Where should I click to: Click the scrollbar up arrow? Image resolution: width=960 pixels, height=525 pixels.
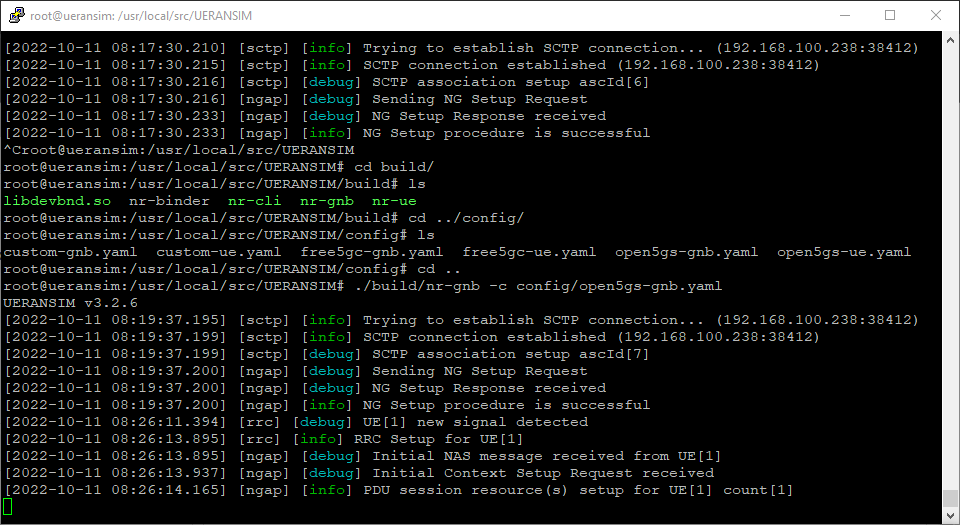950,41
